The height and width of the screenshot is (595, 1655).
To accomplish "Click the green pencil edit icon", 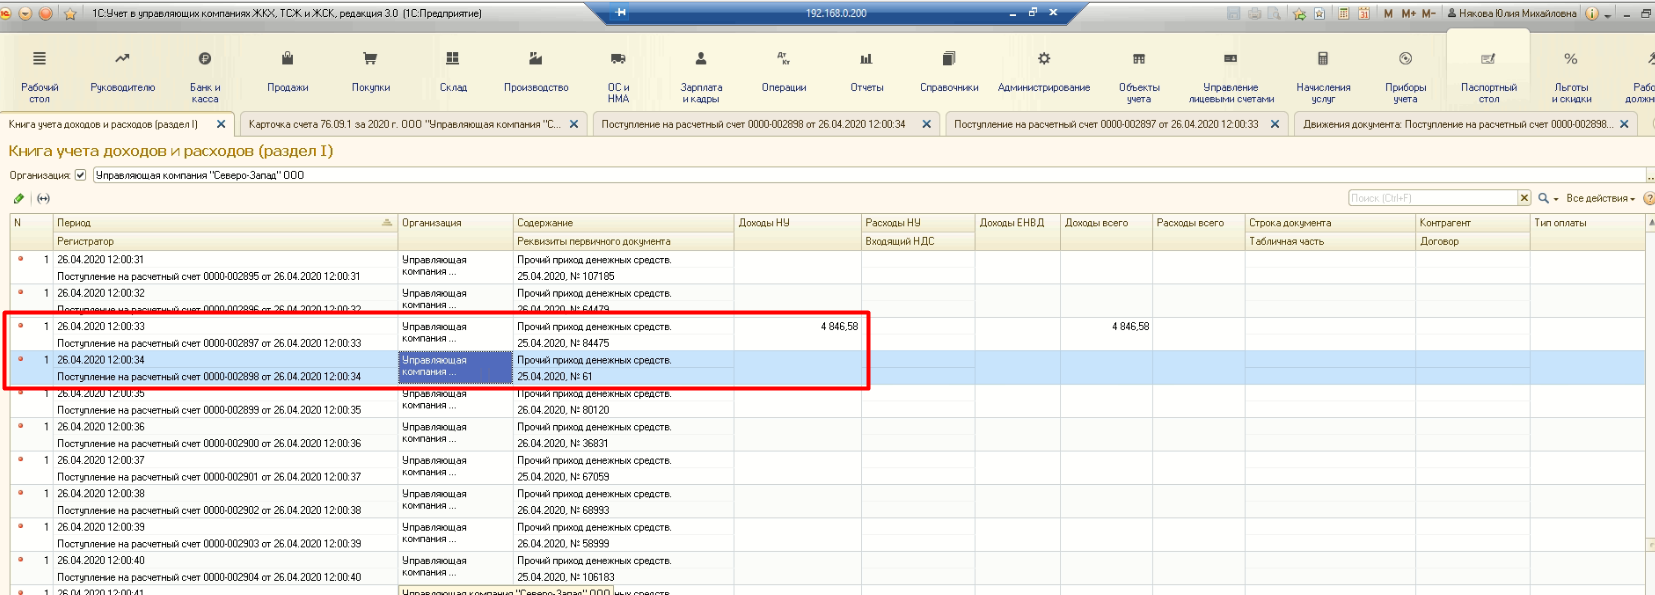I will coord(19,198).
